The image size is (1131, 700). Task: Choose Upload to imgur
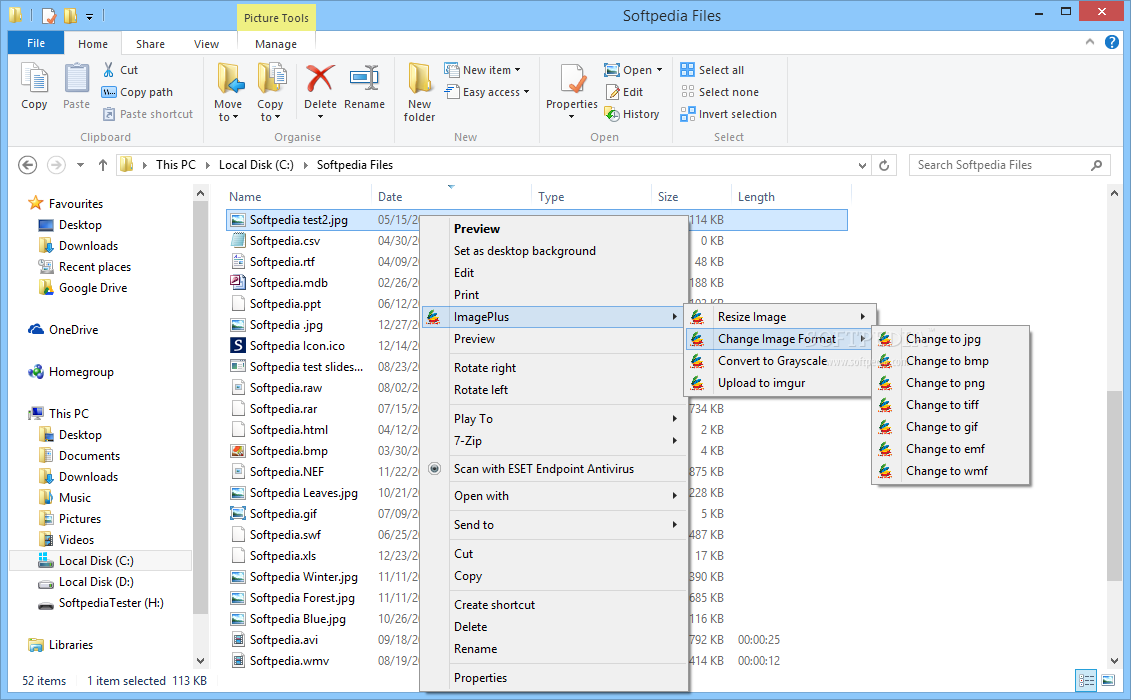coord(761,383)
